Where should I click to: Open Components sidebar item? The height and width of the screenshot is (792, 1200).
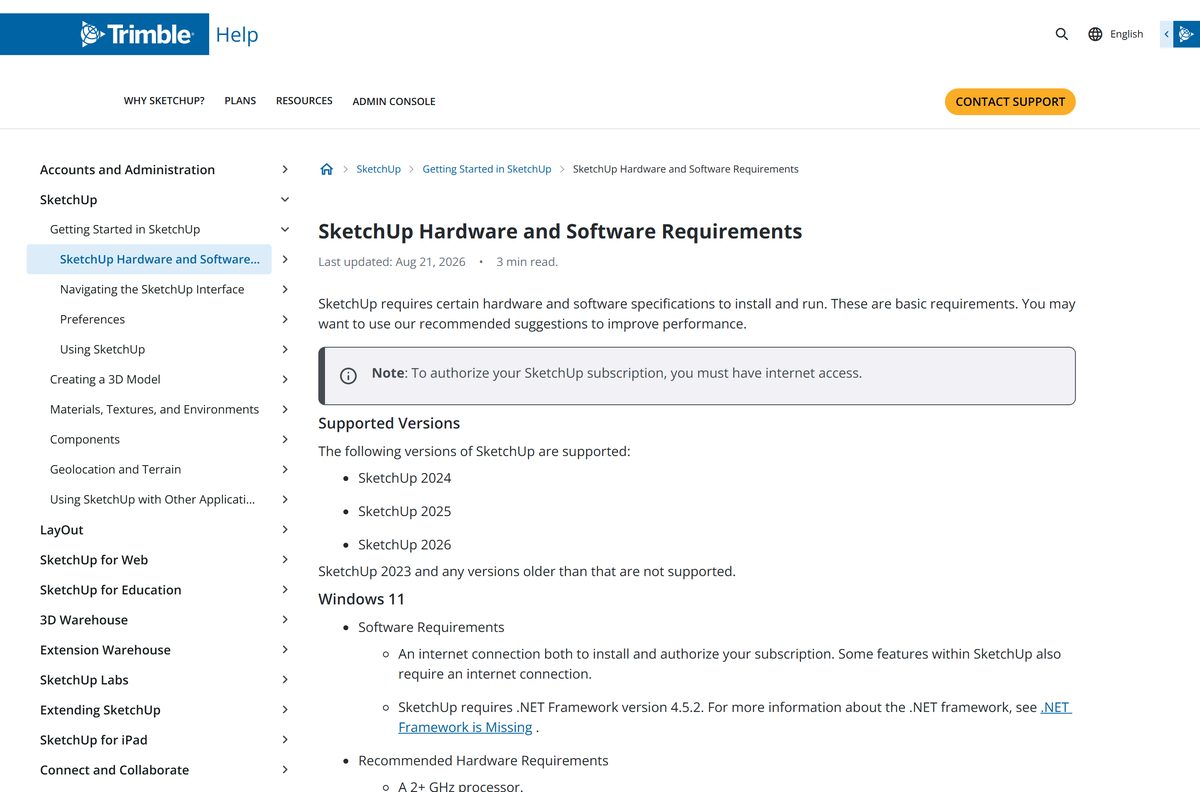click(85, 439)
